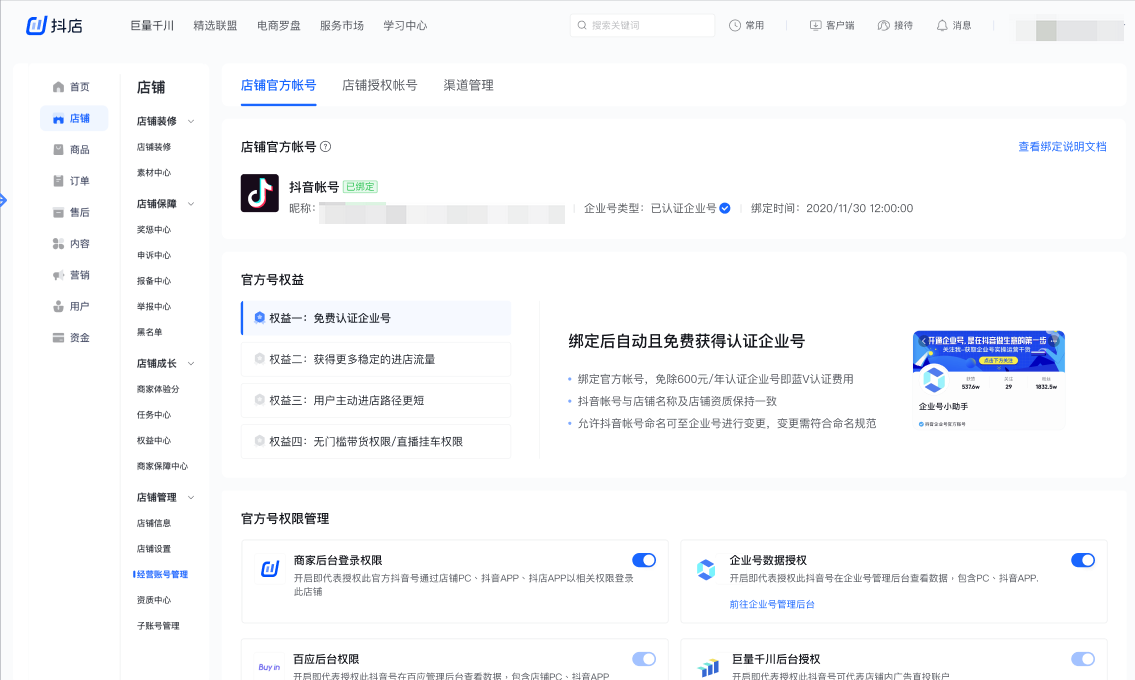Switch to 店铺授权帐号 tab
Viewport: 1135px width, 680px height.
tap(380, 86)
